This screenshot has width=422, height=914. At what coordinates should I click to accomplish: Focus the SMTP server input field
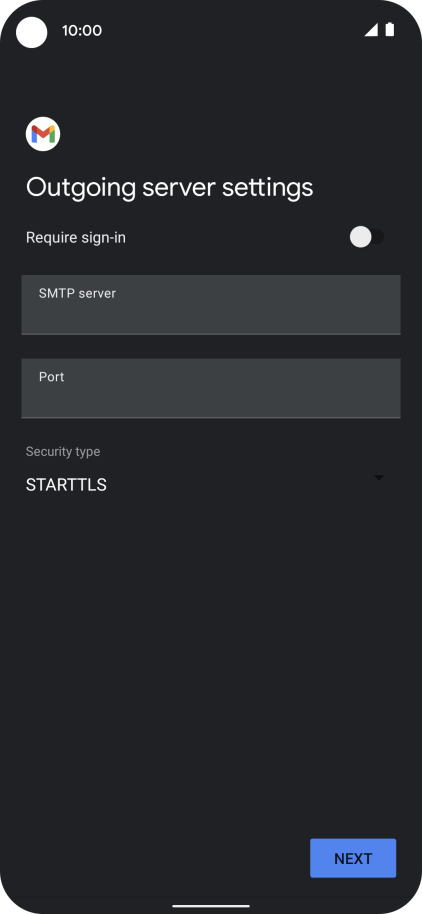tap(211, 305)
